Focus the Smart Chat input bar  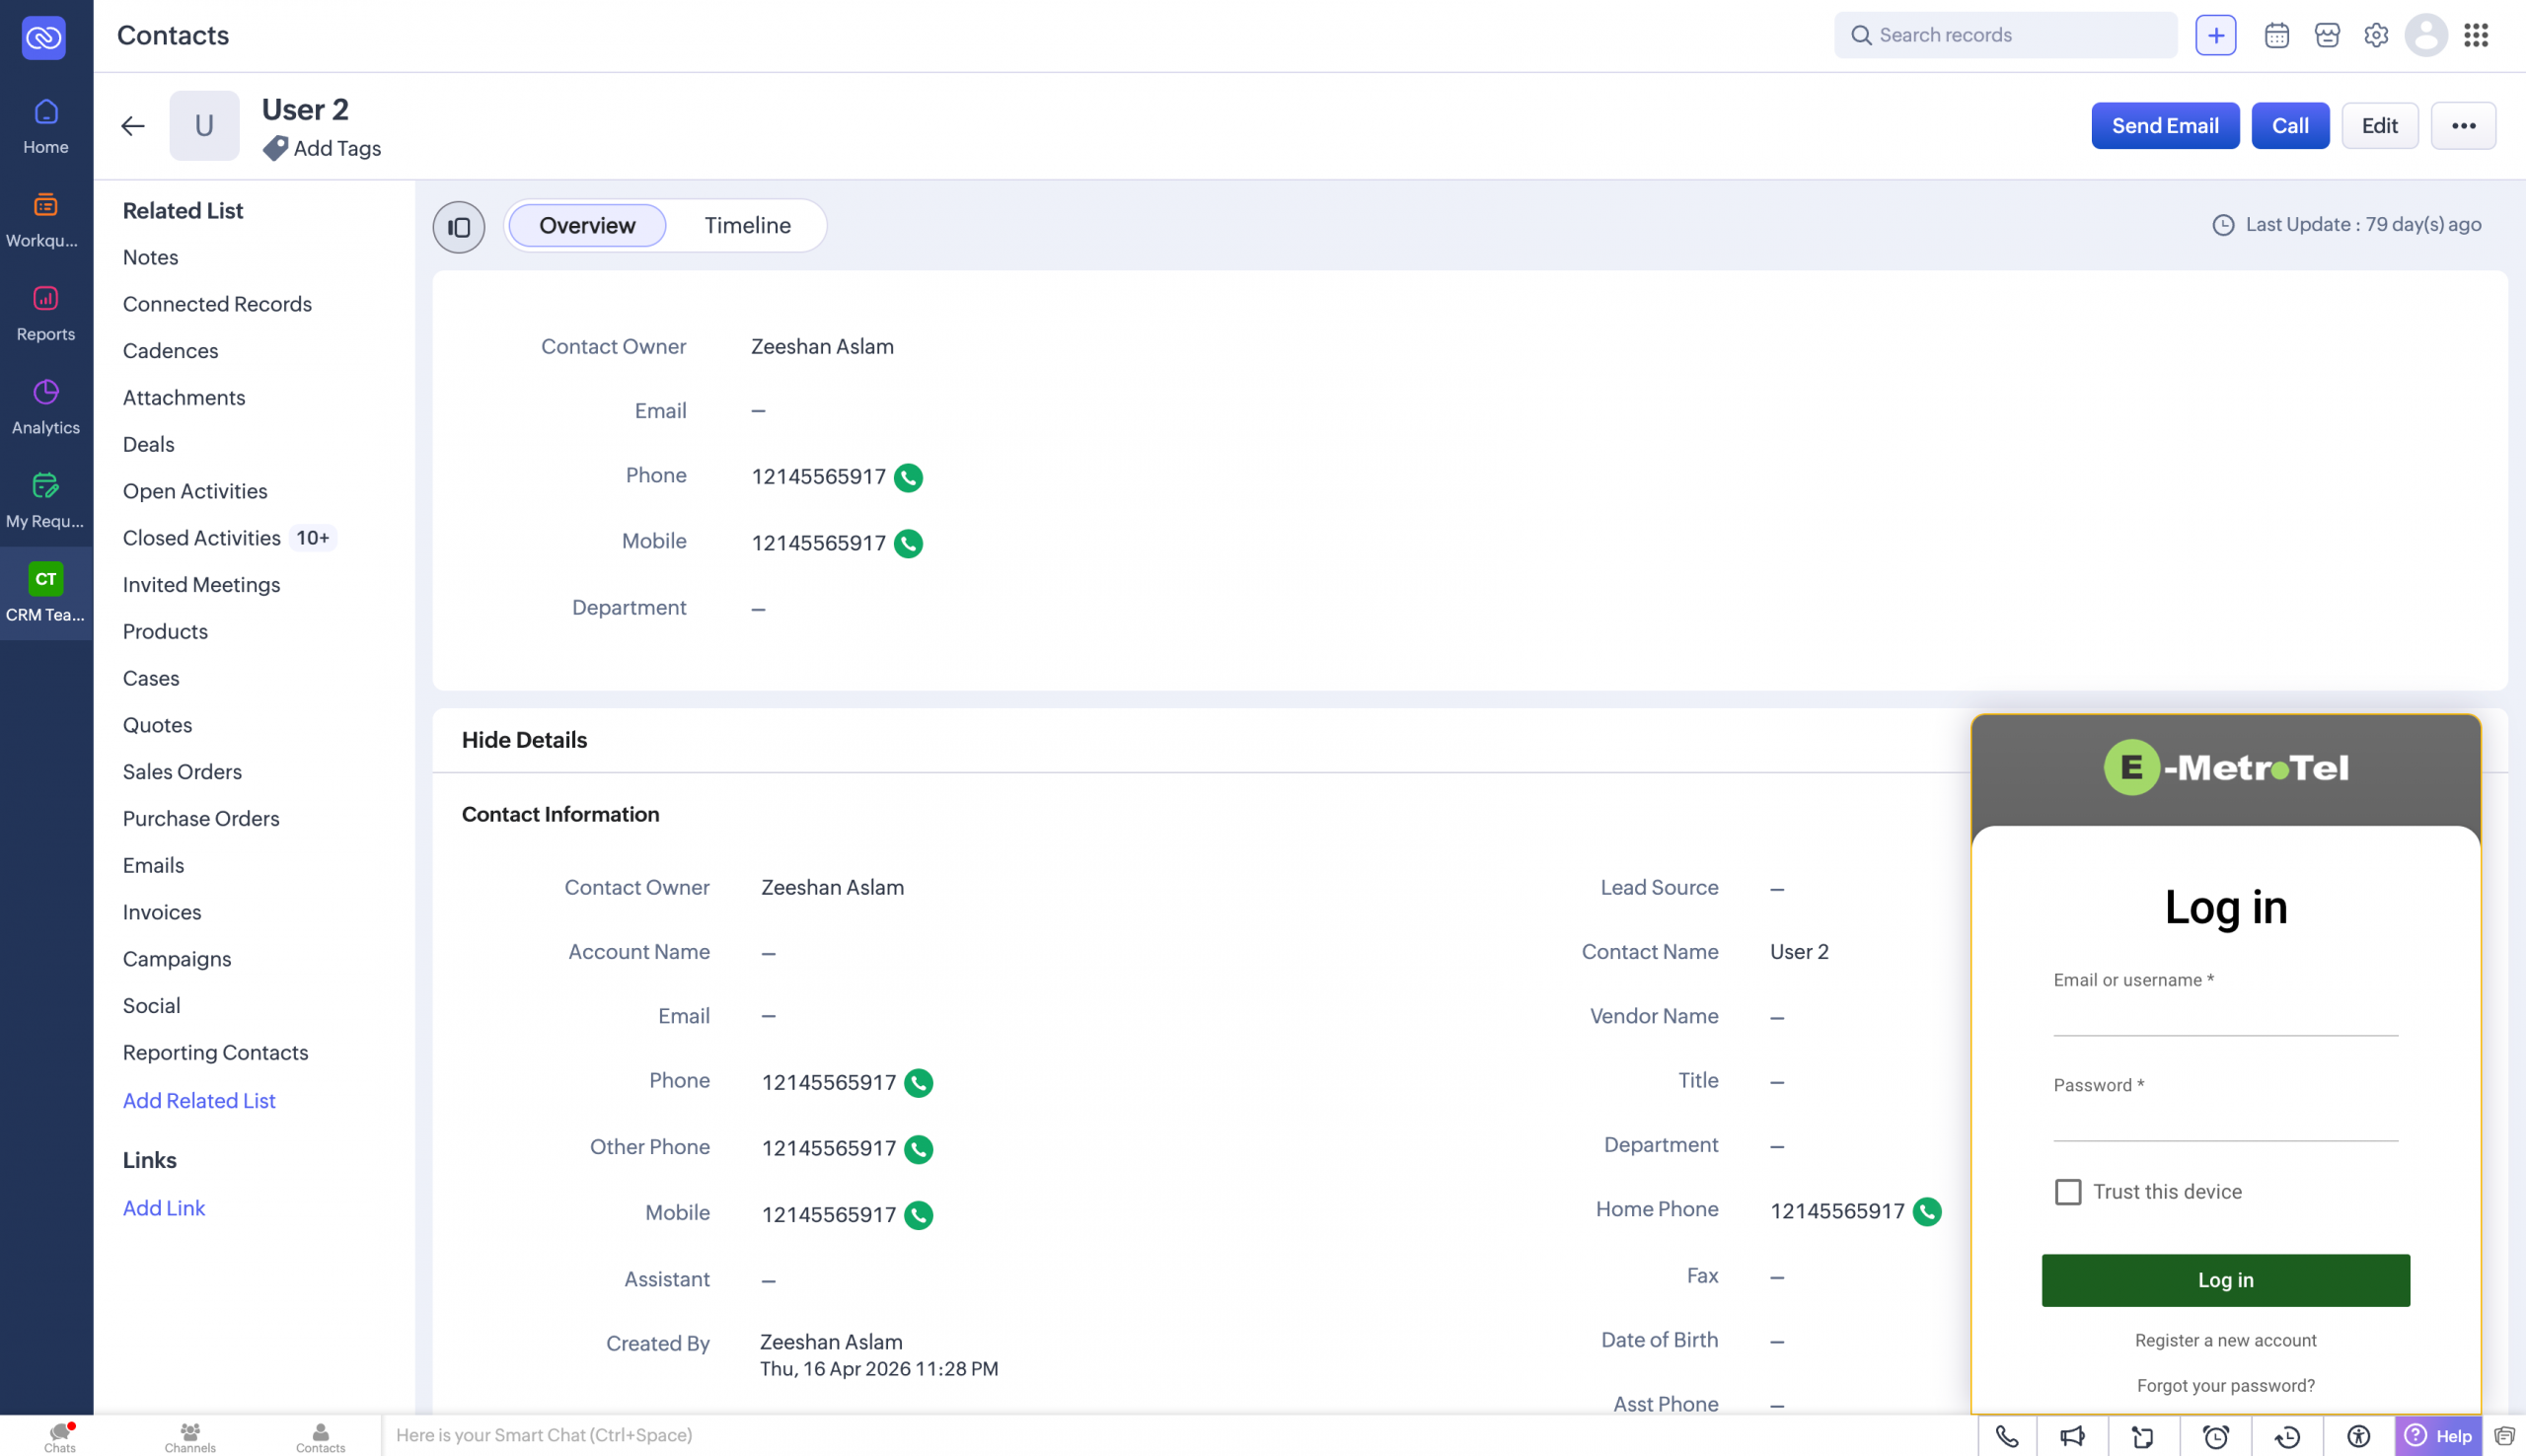click(x=1179, y=1436)
